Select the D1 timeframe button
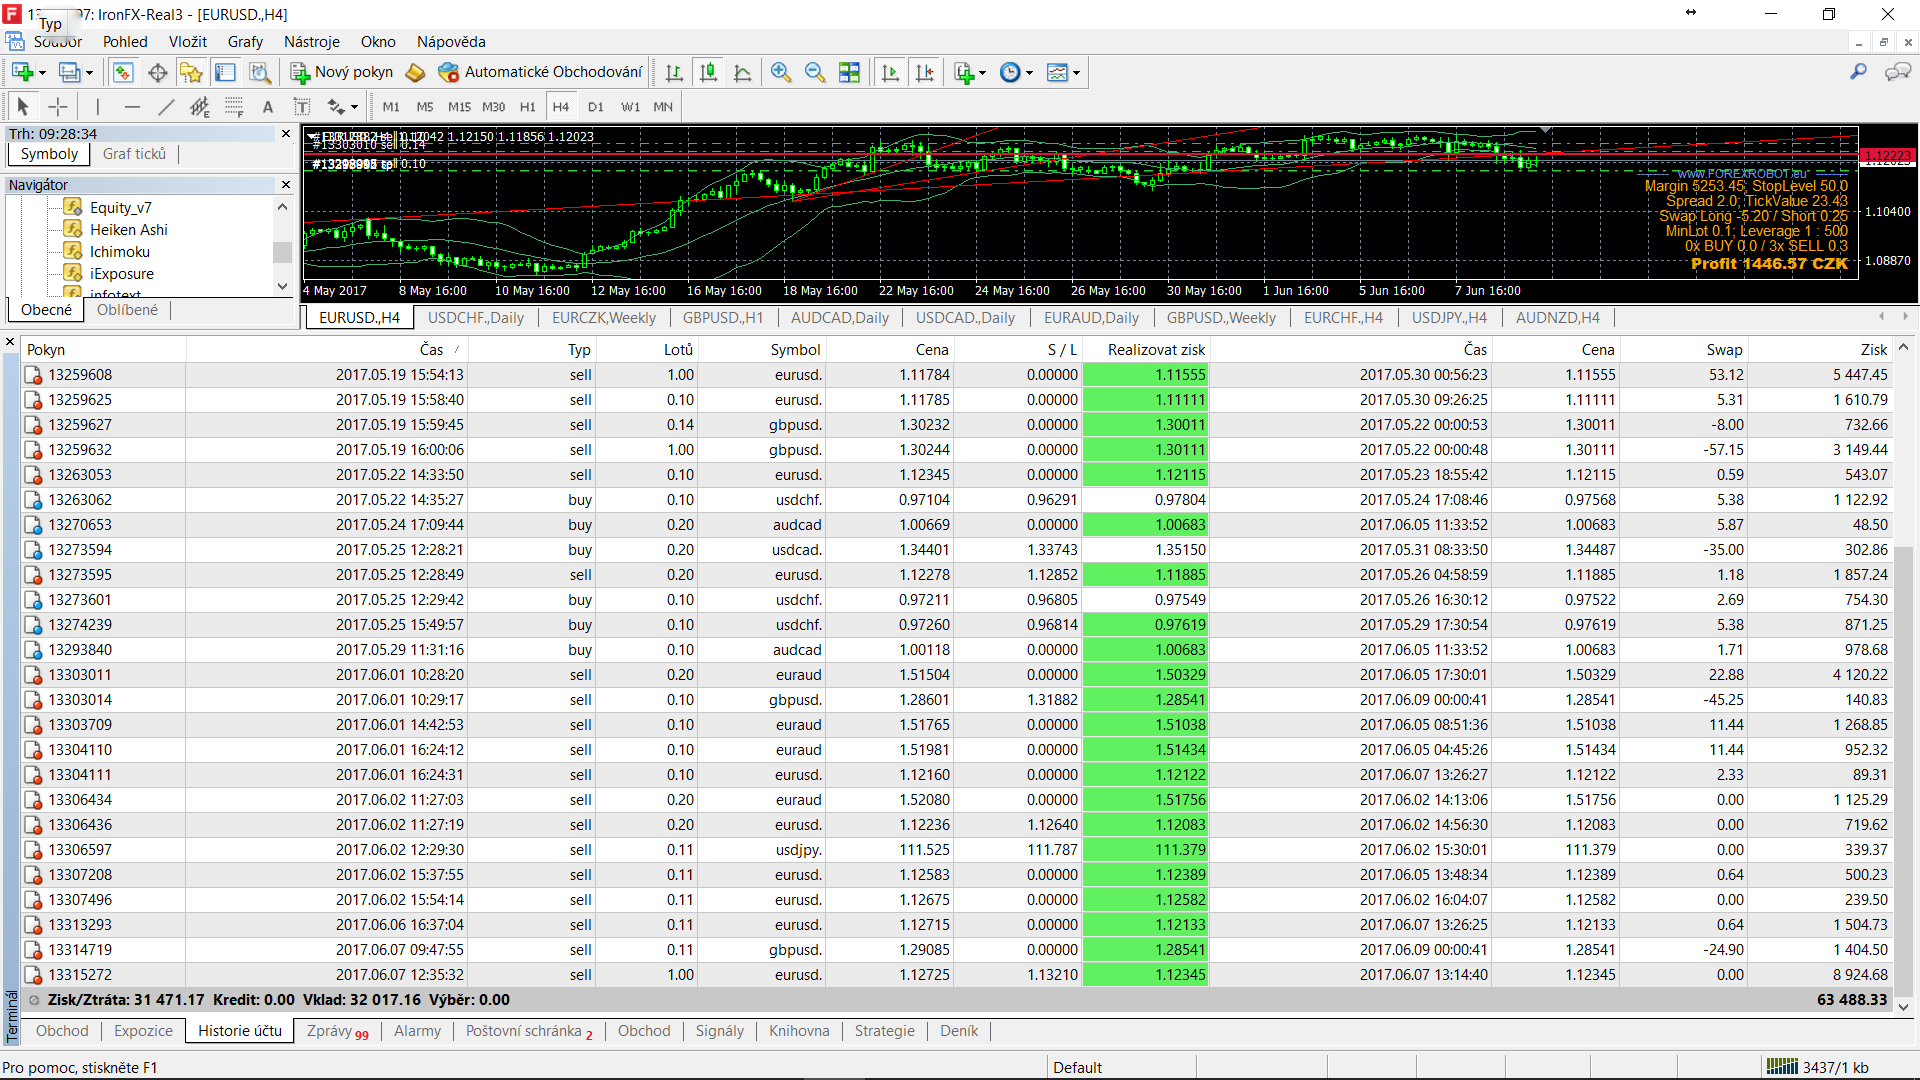1920x1080 pixels. pyautogui.click(x=595, y=107)
